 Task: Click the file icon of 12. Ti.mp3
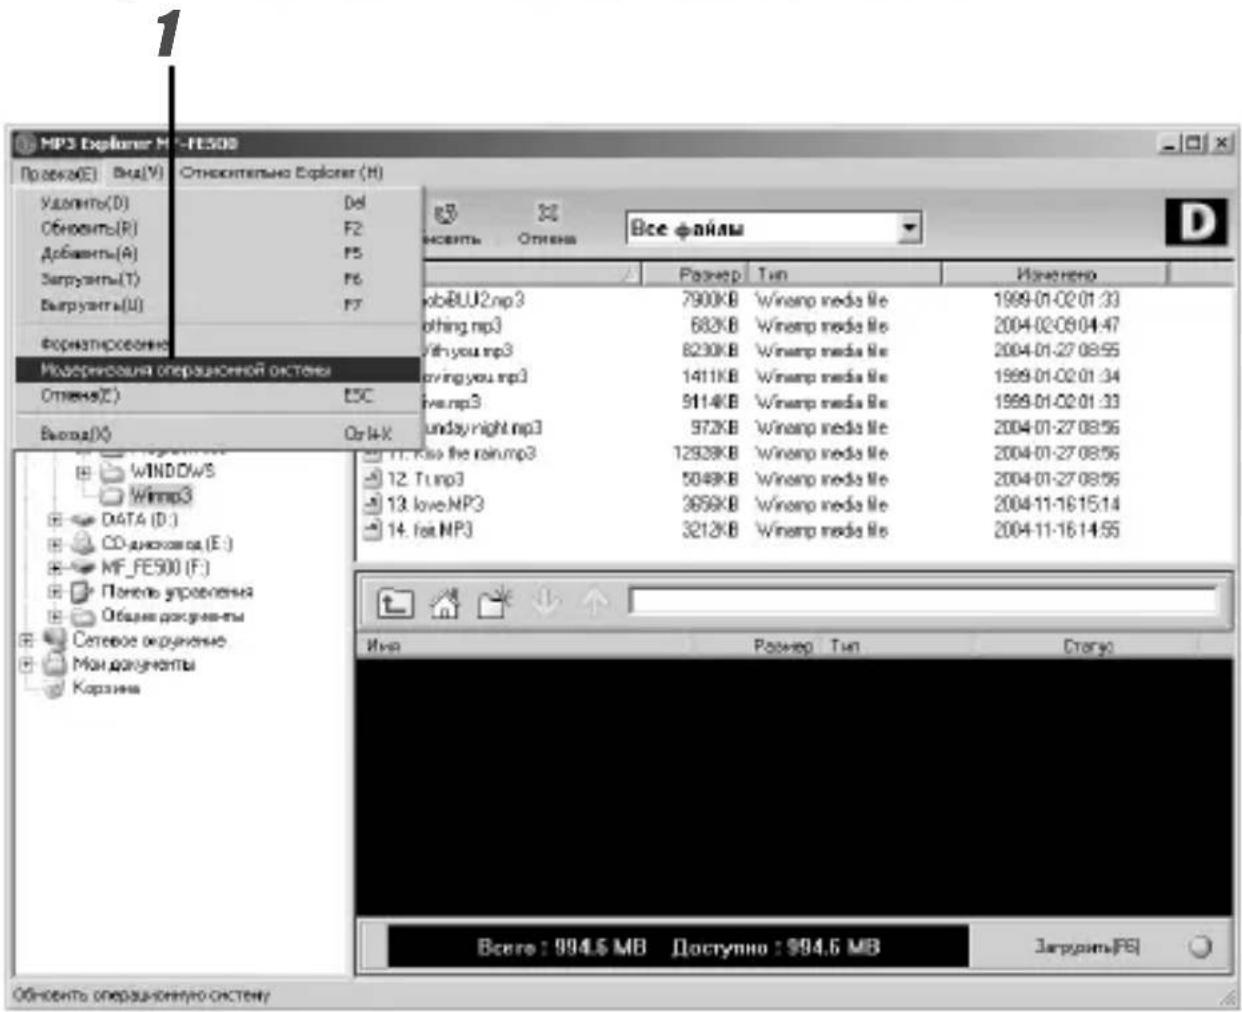click(372, 479)
